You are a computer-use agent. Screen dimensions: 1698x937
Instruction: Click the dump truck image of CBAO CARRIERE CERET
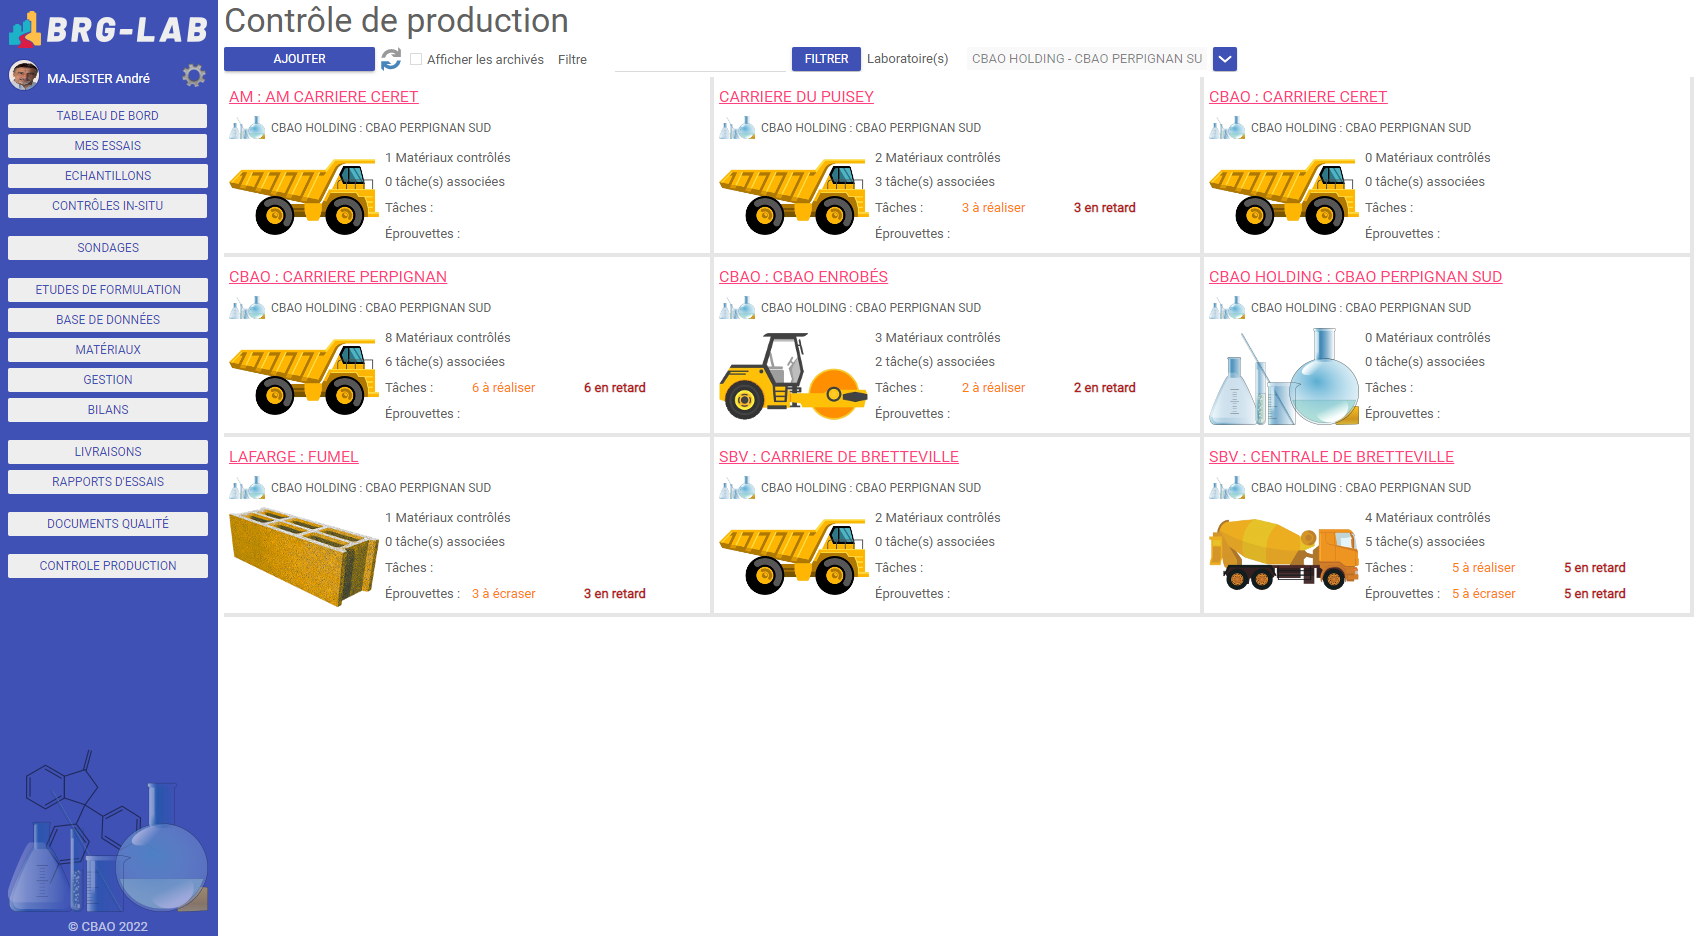click(x=1284, y=196)
